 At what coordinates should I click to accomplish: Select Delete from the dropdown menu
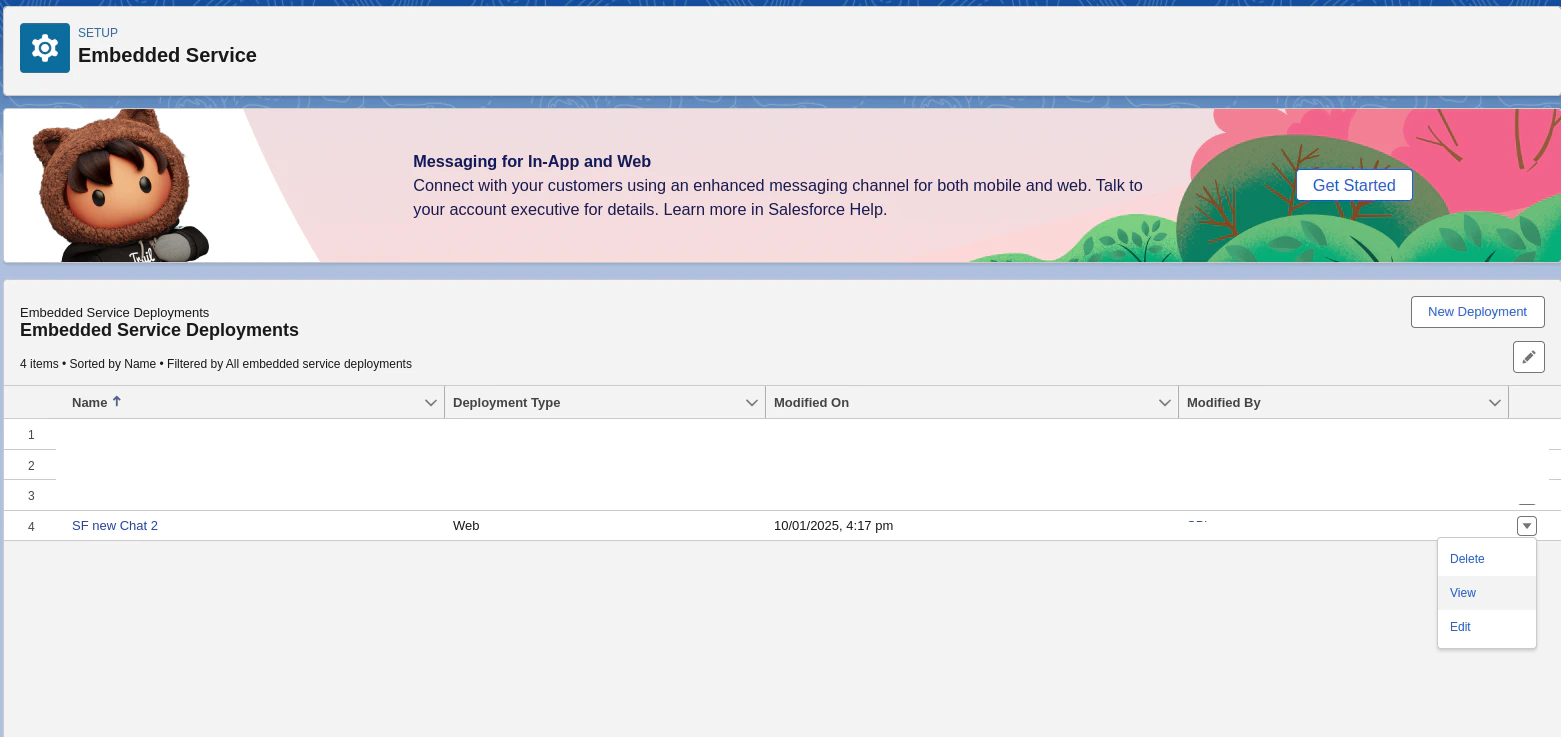pos(1466,558)
